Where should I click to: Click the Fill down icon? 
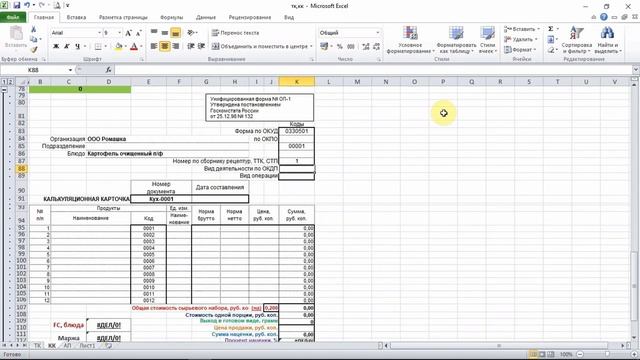551,39
